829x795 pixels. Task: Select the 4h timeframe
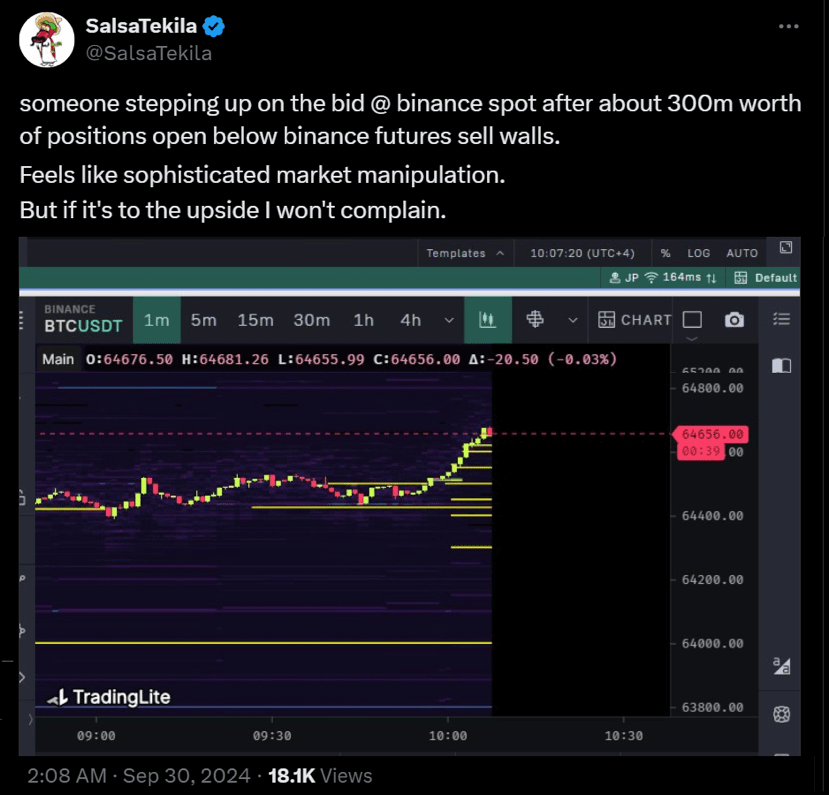point(410,320)
